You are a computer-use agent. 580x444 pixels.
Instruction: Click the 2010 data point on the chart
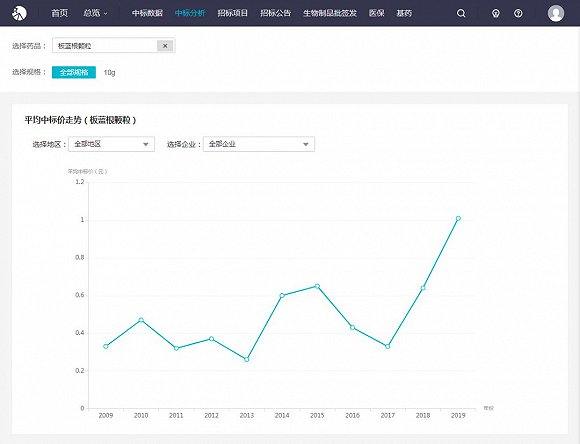[141, 320]
